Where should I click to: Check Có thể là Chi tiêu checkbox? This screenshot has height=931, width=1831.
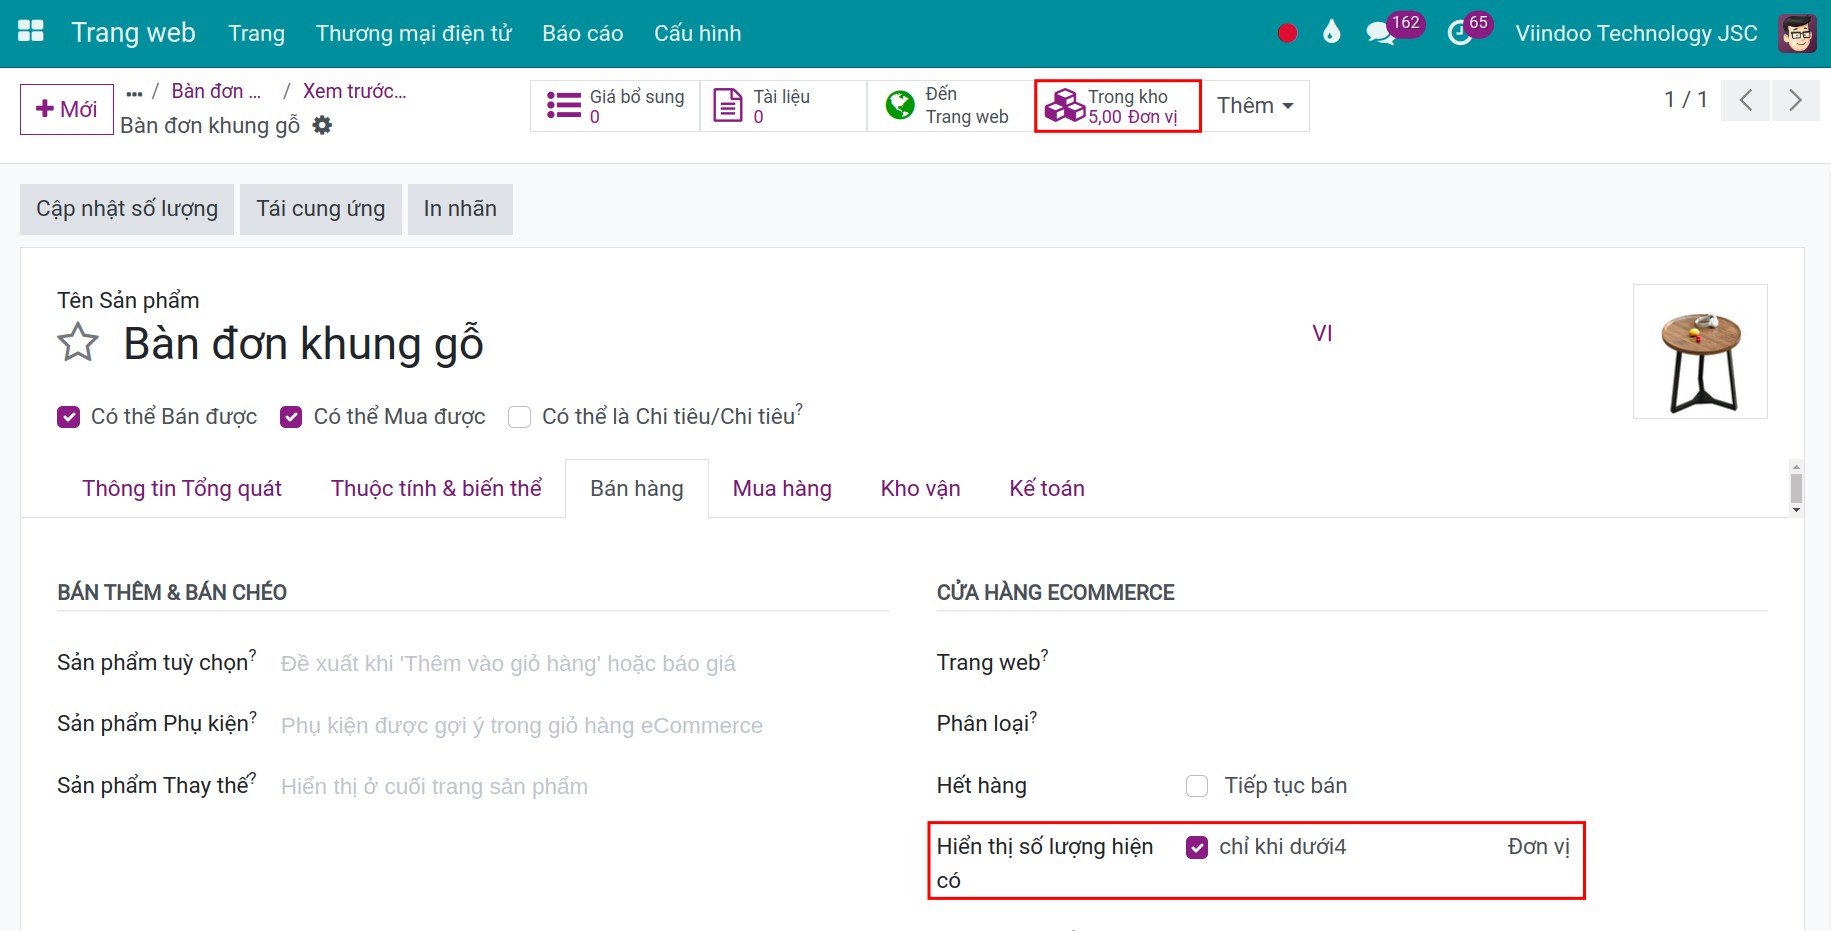[x=519, y=417]
